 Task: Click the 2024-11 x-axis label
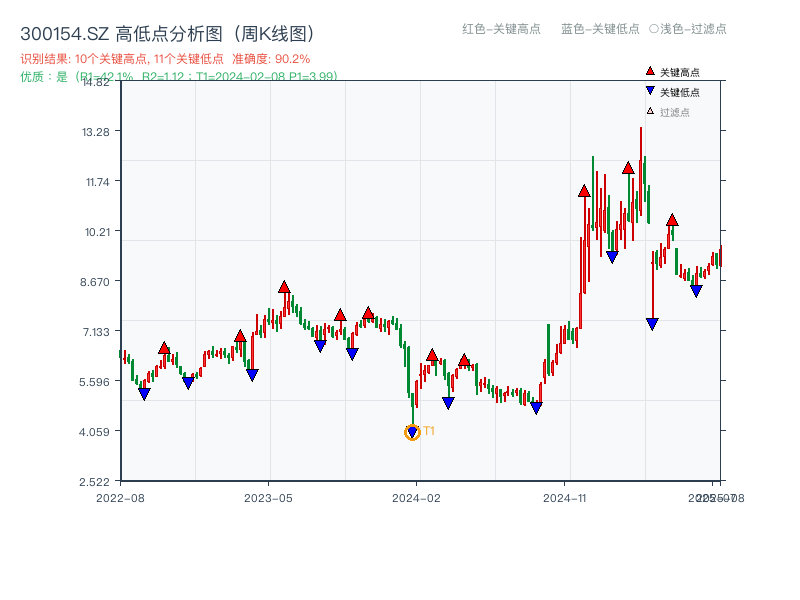click(x=565, y=498)
